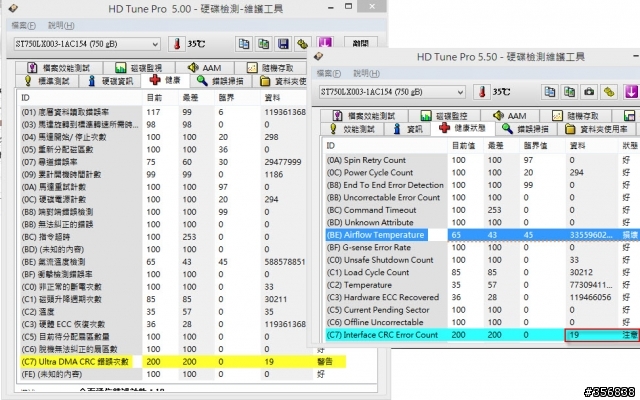The width and height of the screenshot is (640, 400).
Task: Click second green copy icon in 5.50 toolbar
Action: coord(569,92)
